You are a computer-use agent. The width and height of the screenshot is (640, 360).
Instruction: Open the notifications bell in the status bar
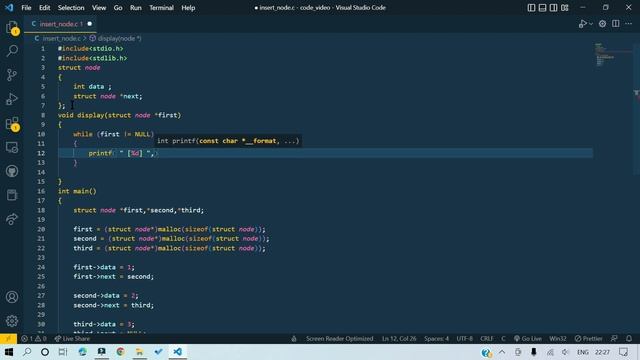(629, 339)
